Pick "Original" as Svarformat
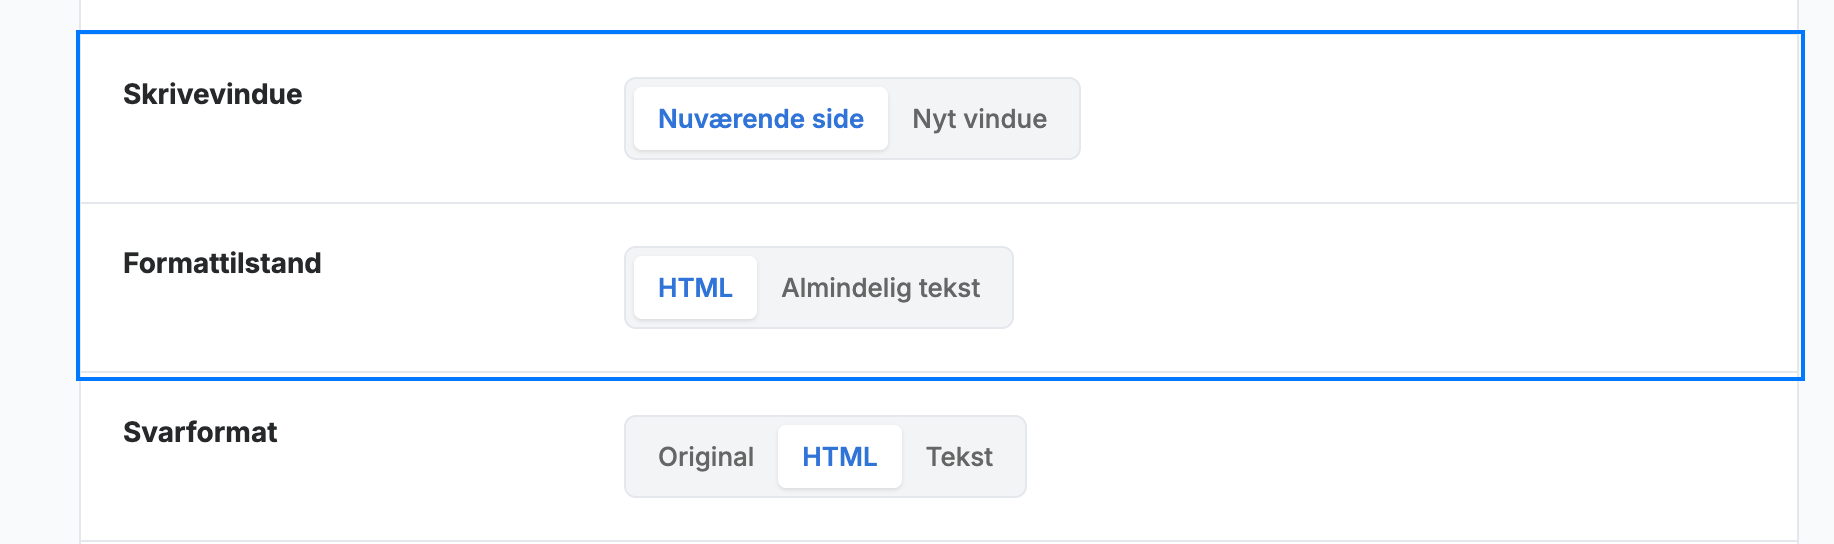1834x544 pixels. tap(706, 457)
